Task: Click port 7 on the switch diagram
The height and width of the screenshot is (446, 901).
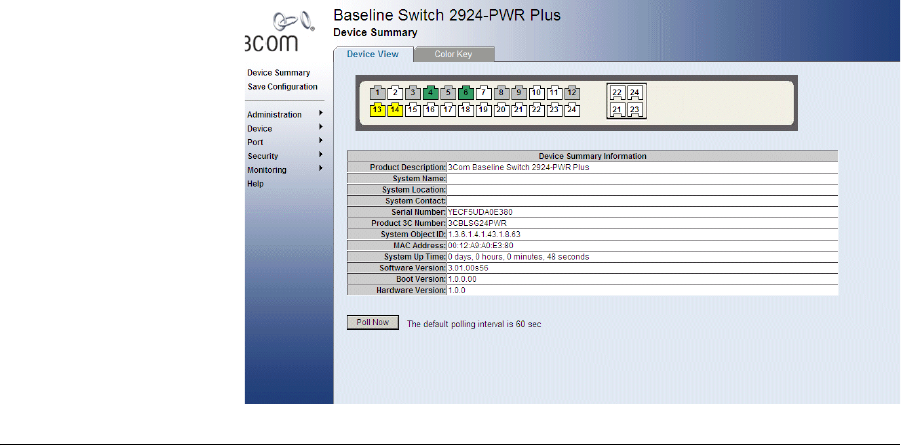Action: [483, 92]
